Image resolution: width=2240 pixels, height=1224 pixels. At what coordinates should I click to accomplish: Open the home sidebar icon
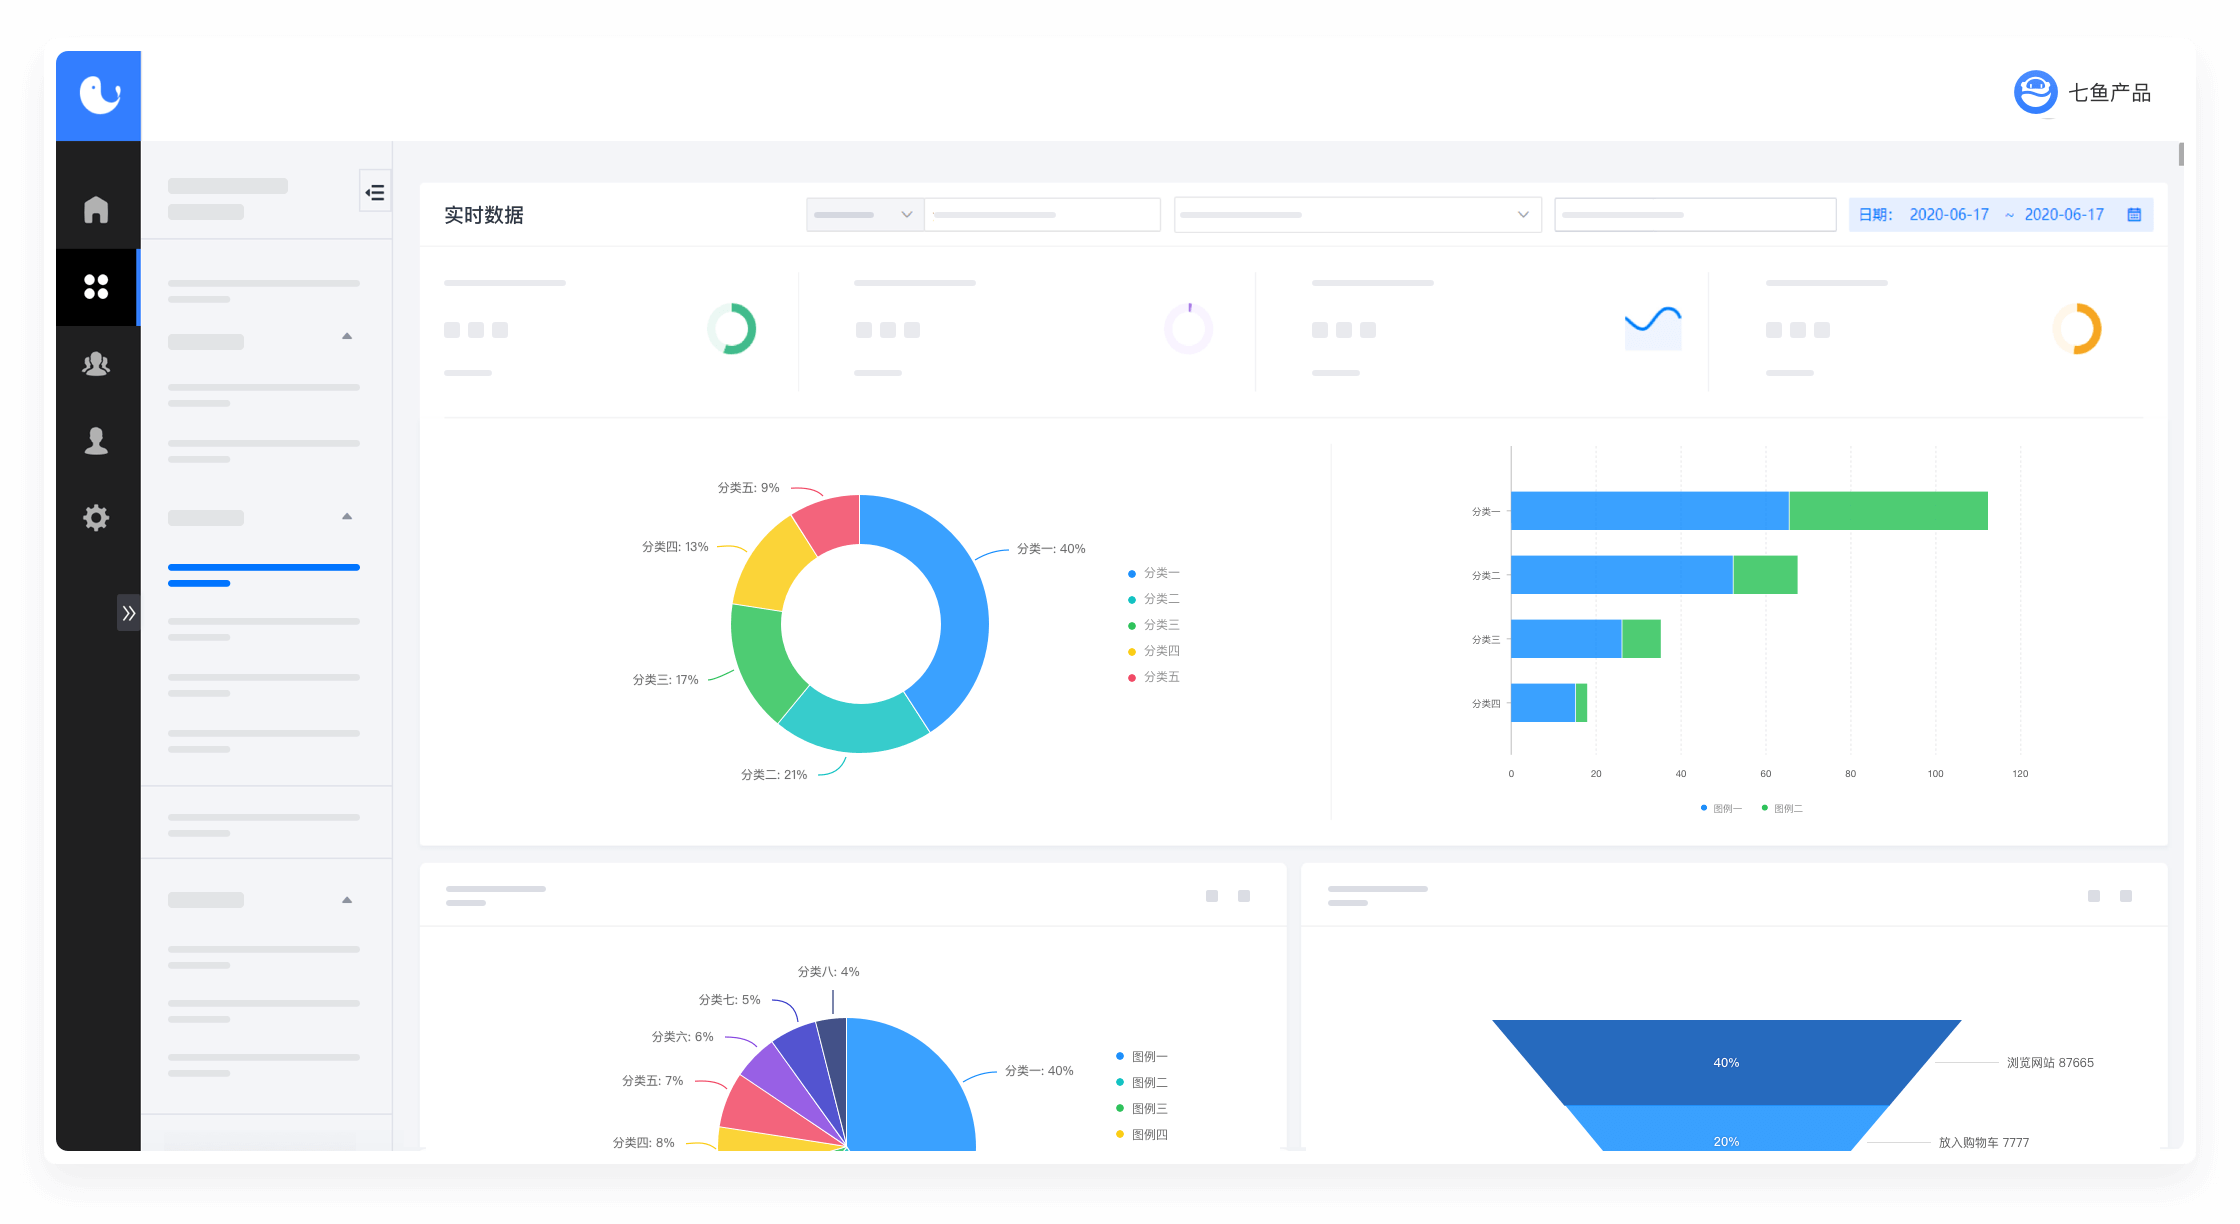pyautogui.click(x=96, y=210)
